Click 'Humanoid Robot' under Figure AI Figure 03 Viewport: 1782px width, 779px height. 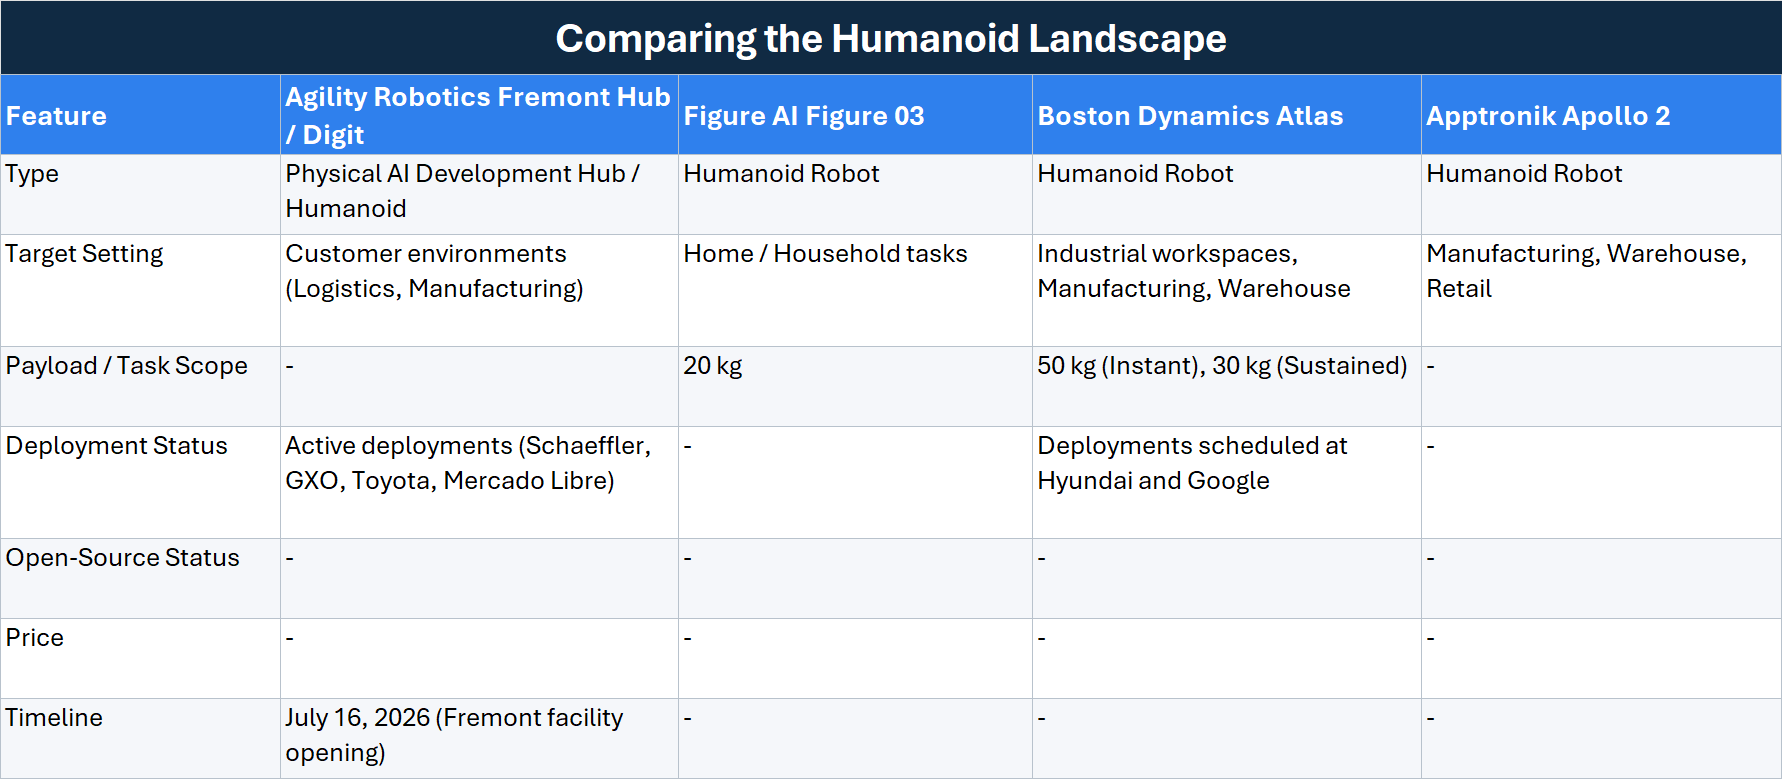coord(781,174)
